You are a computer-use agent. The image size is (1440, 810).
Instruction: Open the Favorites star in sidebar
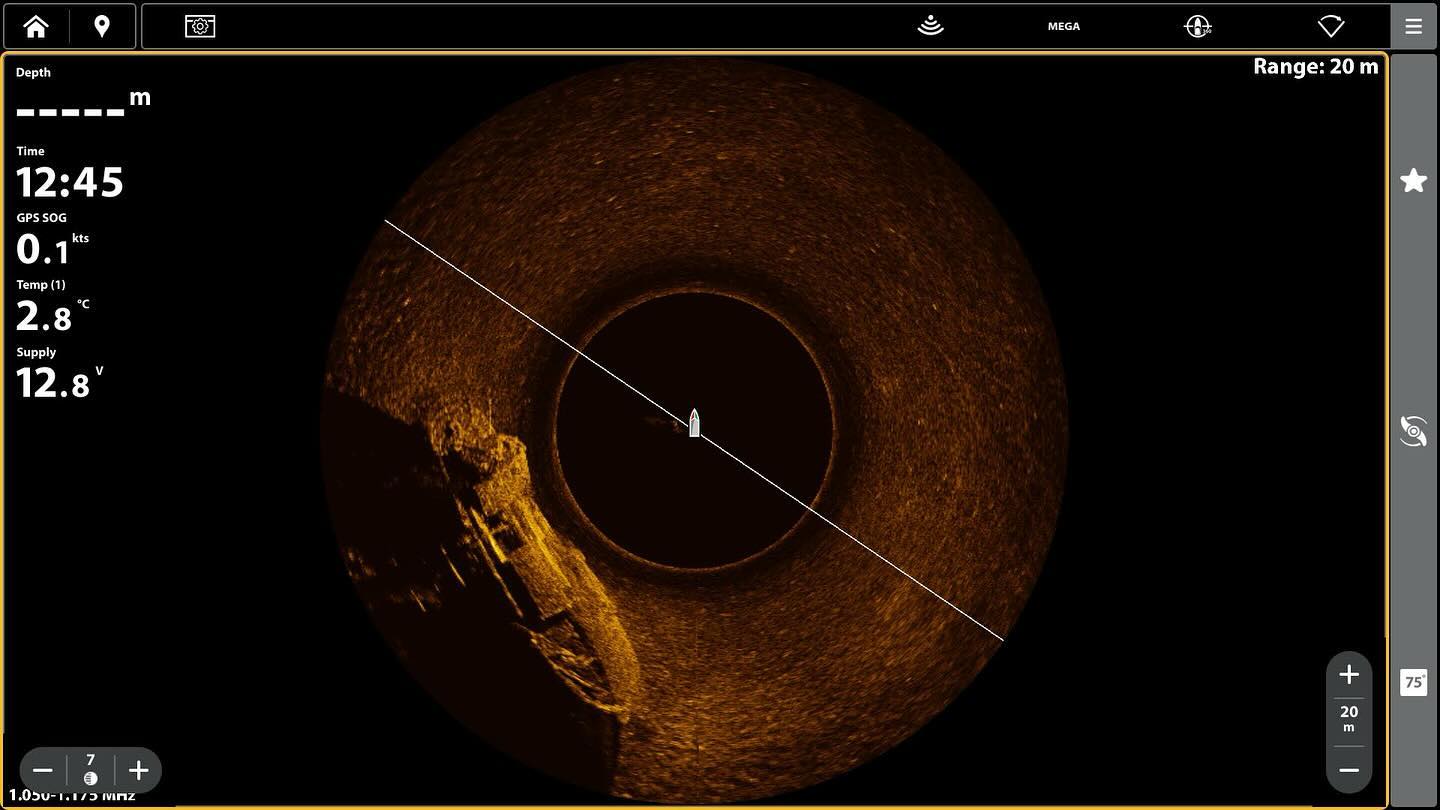click(x=1413, y=181)
